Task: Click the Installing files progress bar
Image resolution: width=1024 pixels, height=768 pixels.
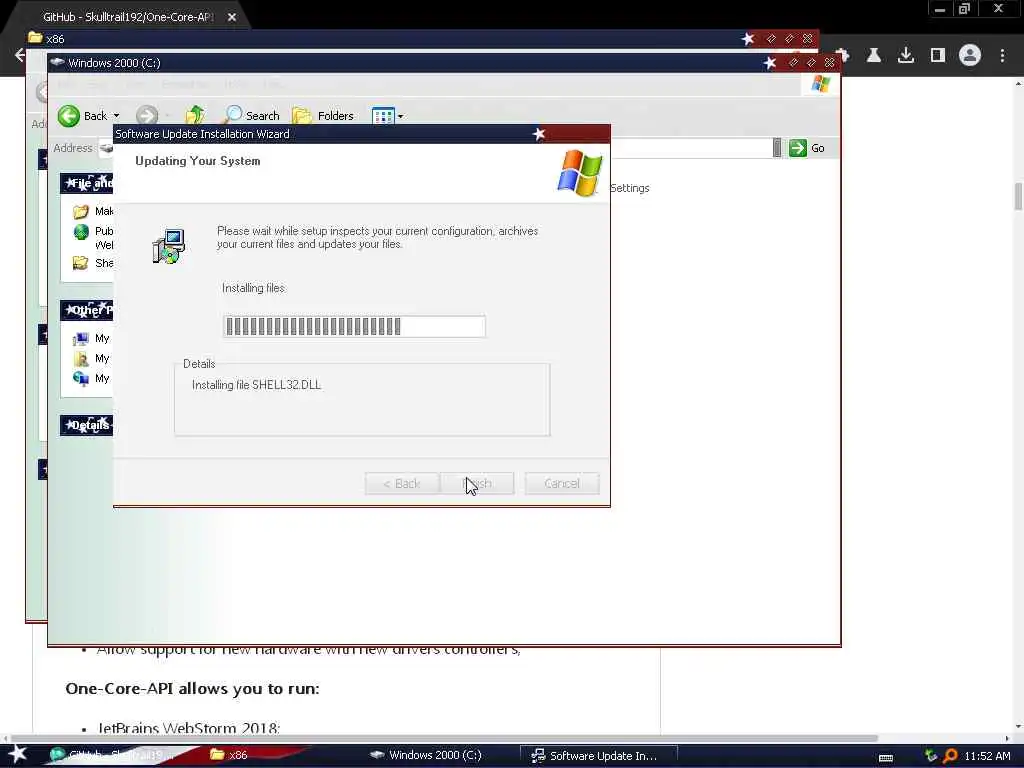Action: [x=355, y=327]
